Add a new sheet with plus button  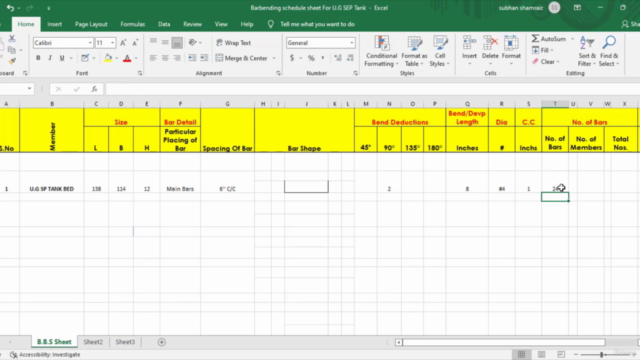coord(162,342)
